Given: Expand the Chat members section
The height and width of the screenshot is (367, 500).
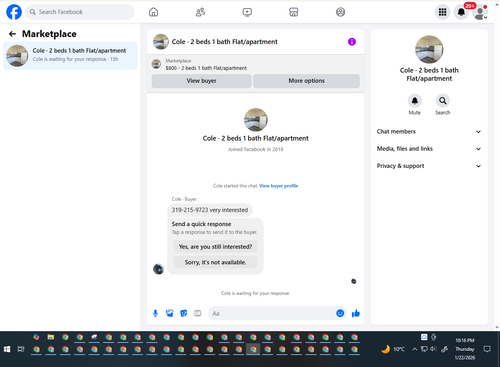Looking at the screenshot, I should coord(429,132).
